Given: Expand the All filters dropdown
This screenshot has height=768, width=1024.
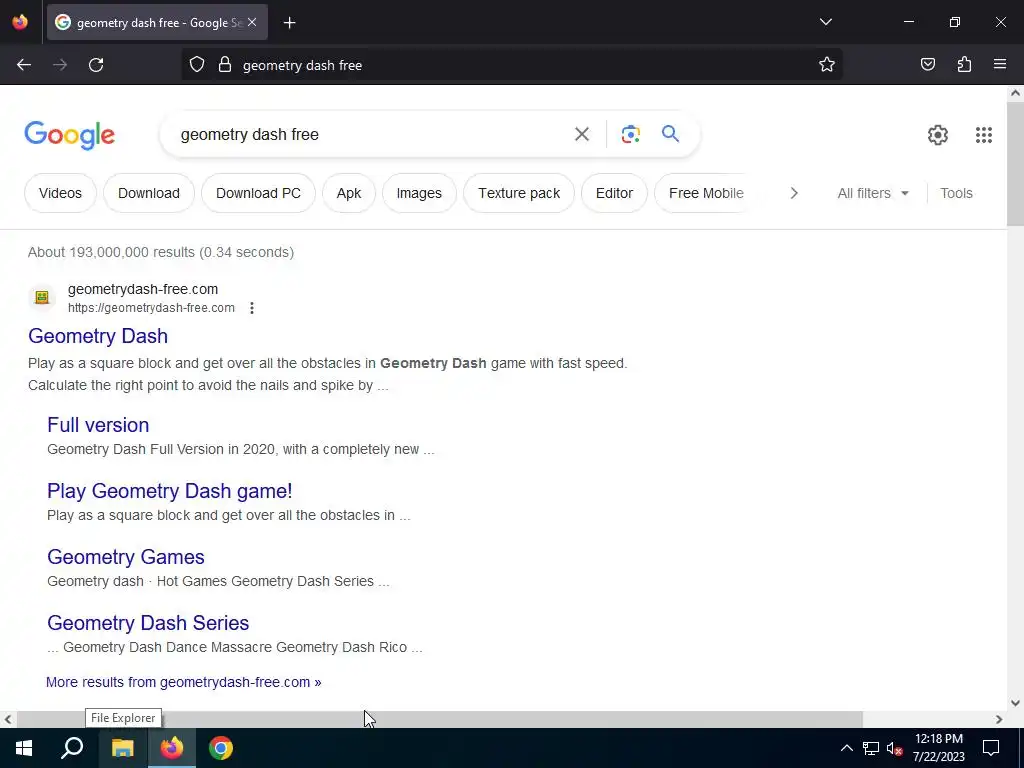Looking at the screenshot, I should pyautogui.click(x=872, y=193).
